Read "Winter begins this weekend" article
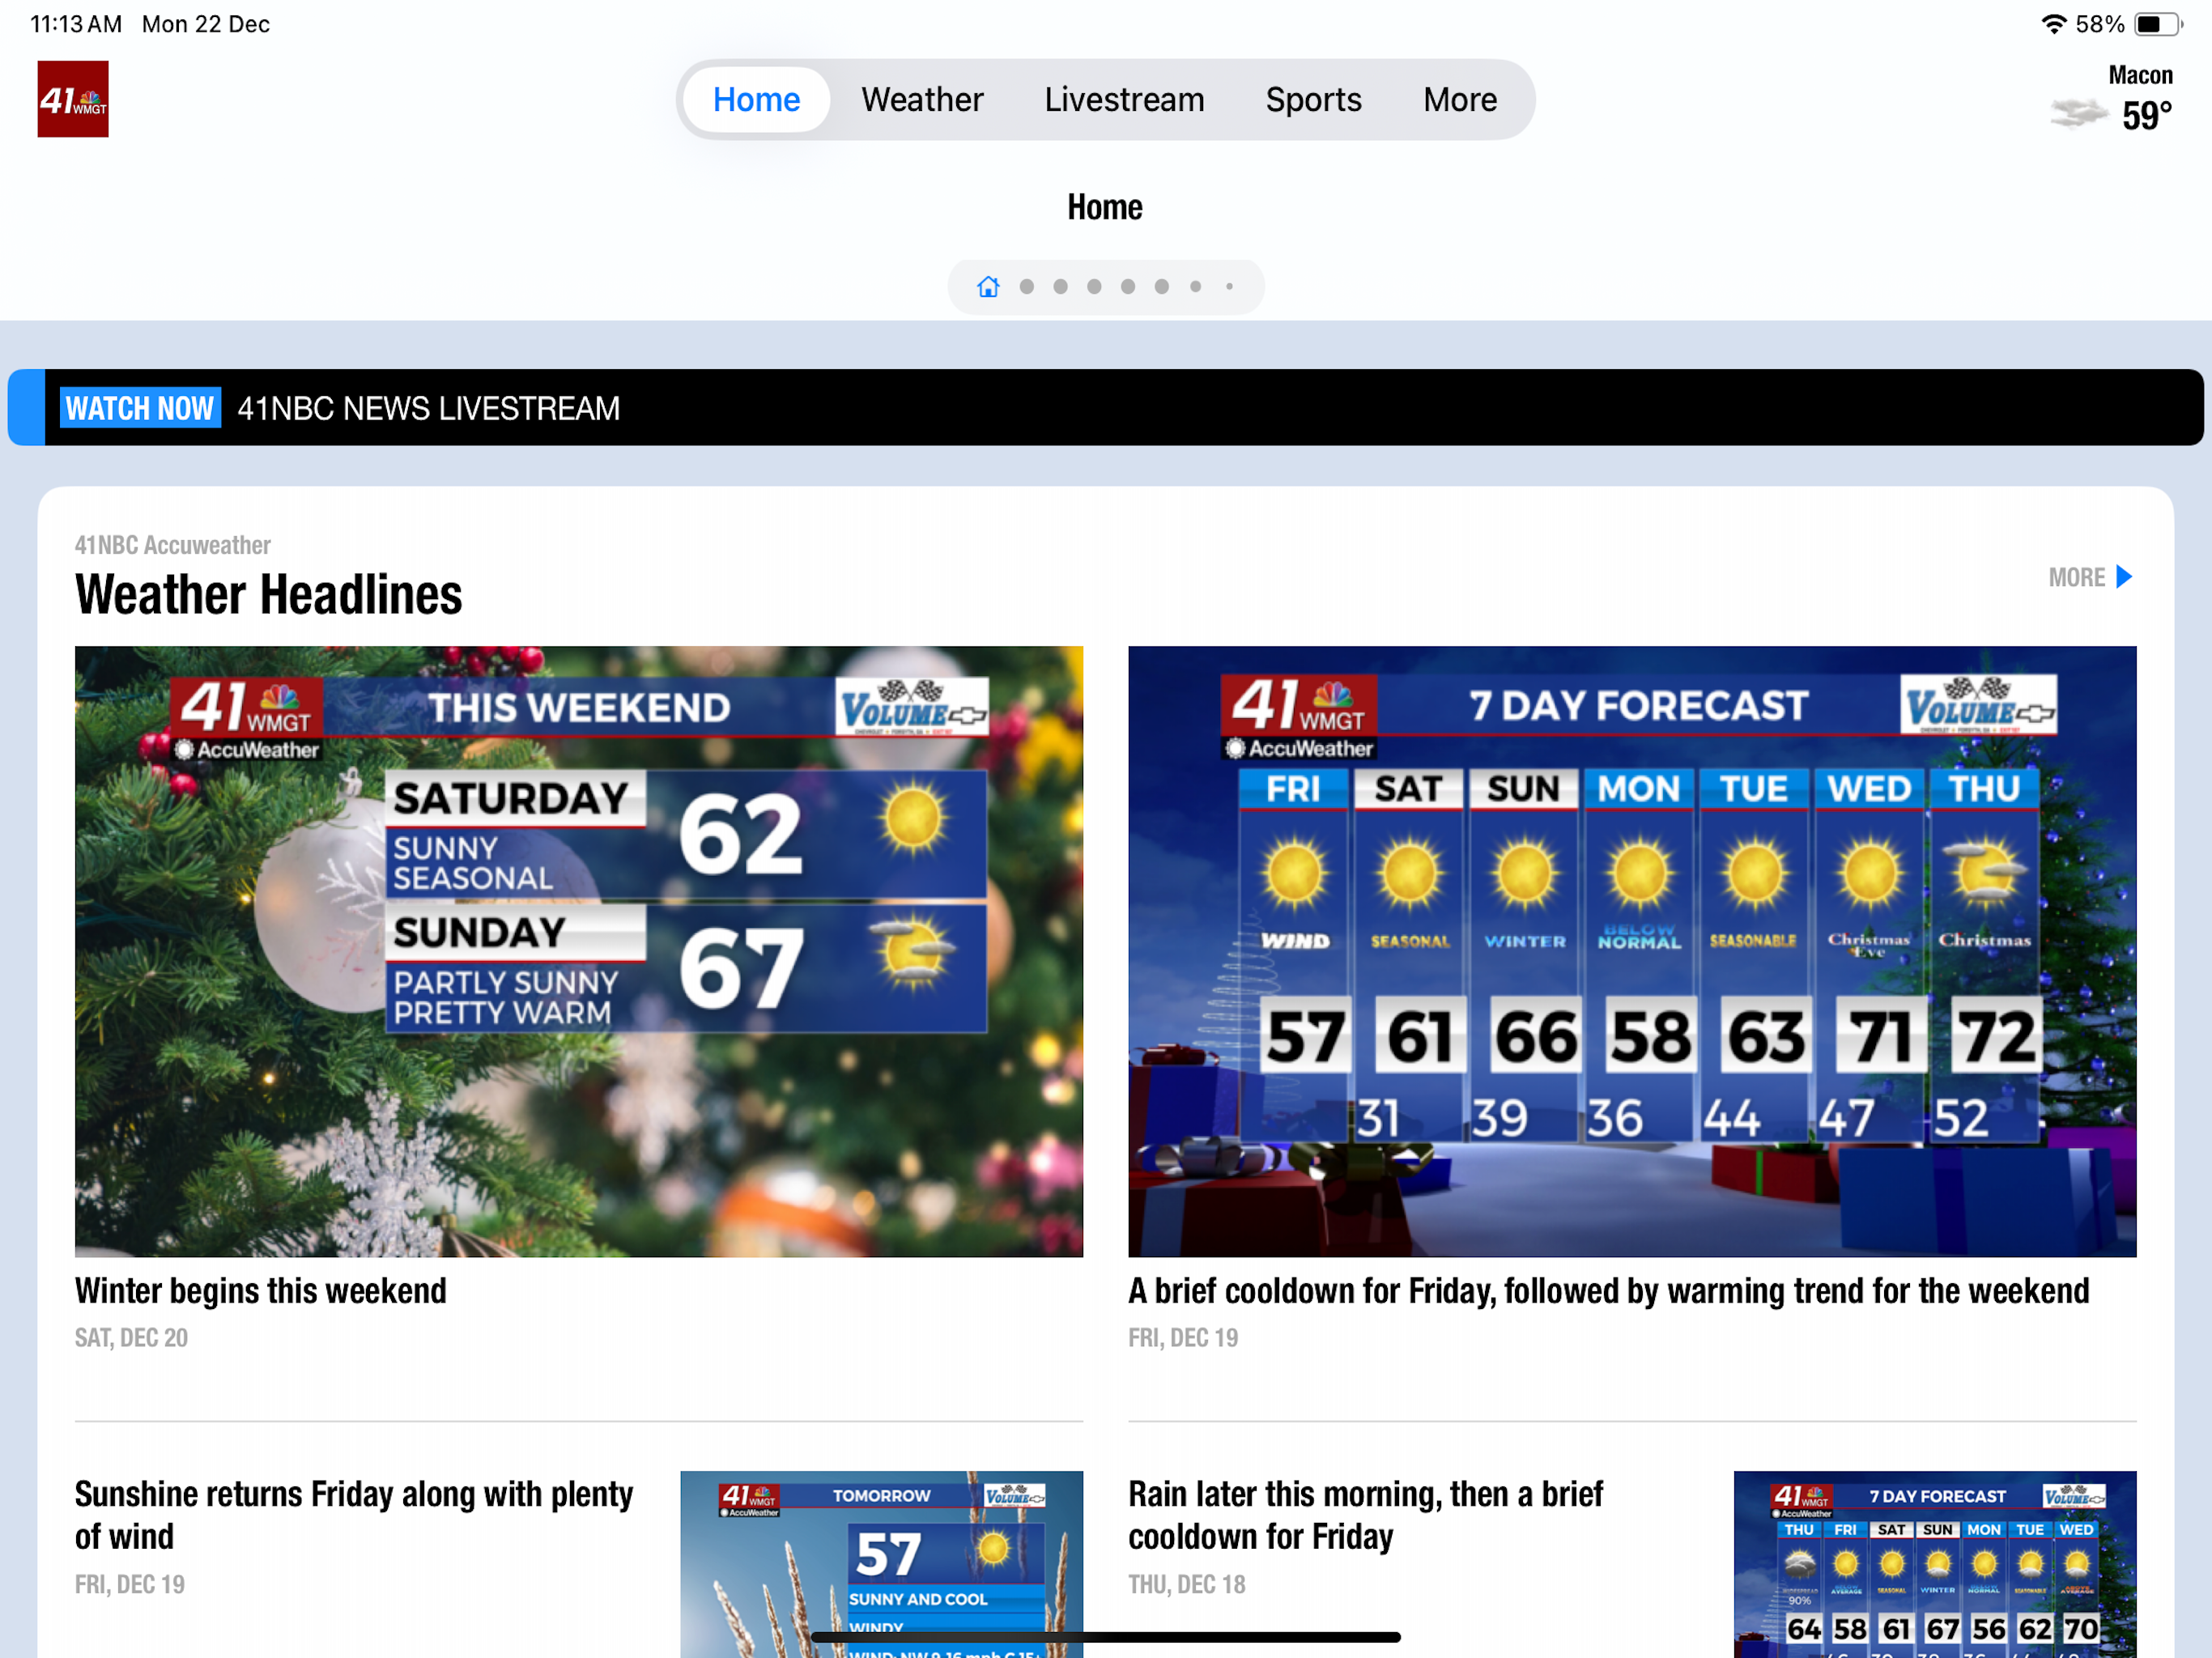 (x=261, y=1291)
